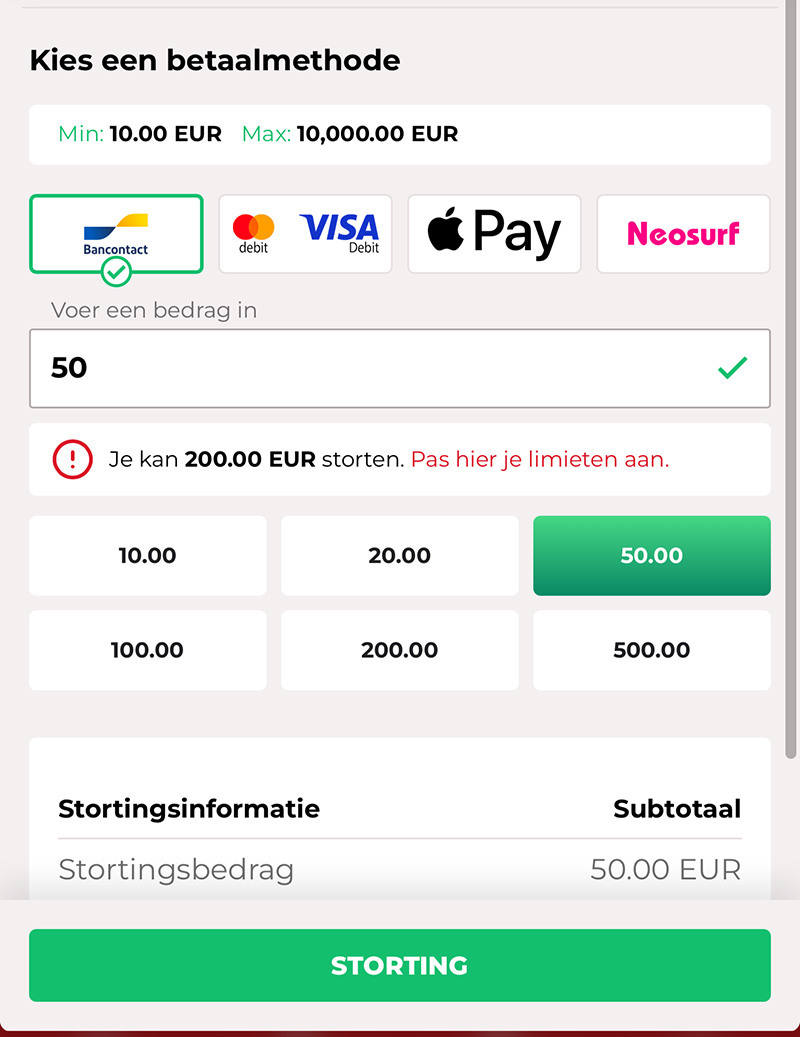The width and height of the screenshot is (800, 1037).
Task: Click the green checkmark in the amount field
Action: pyautogui.click(x=732, y=368)
